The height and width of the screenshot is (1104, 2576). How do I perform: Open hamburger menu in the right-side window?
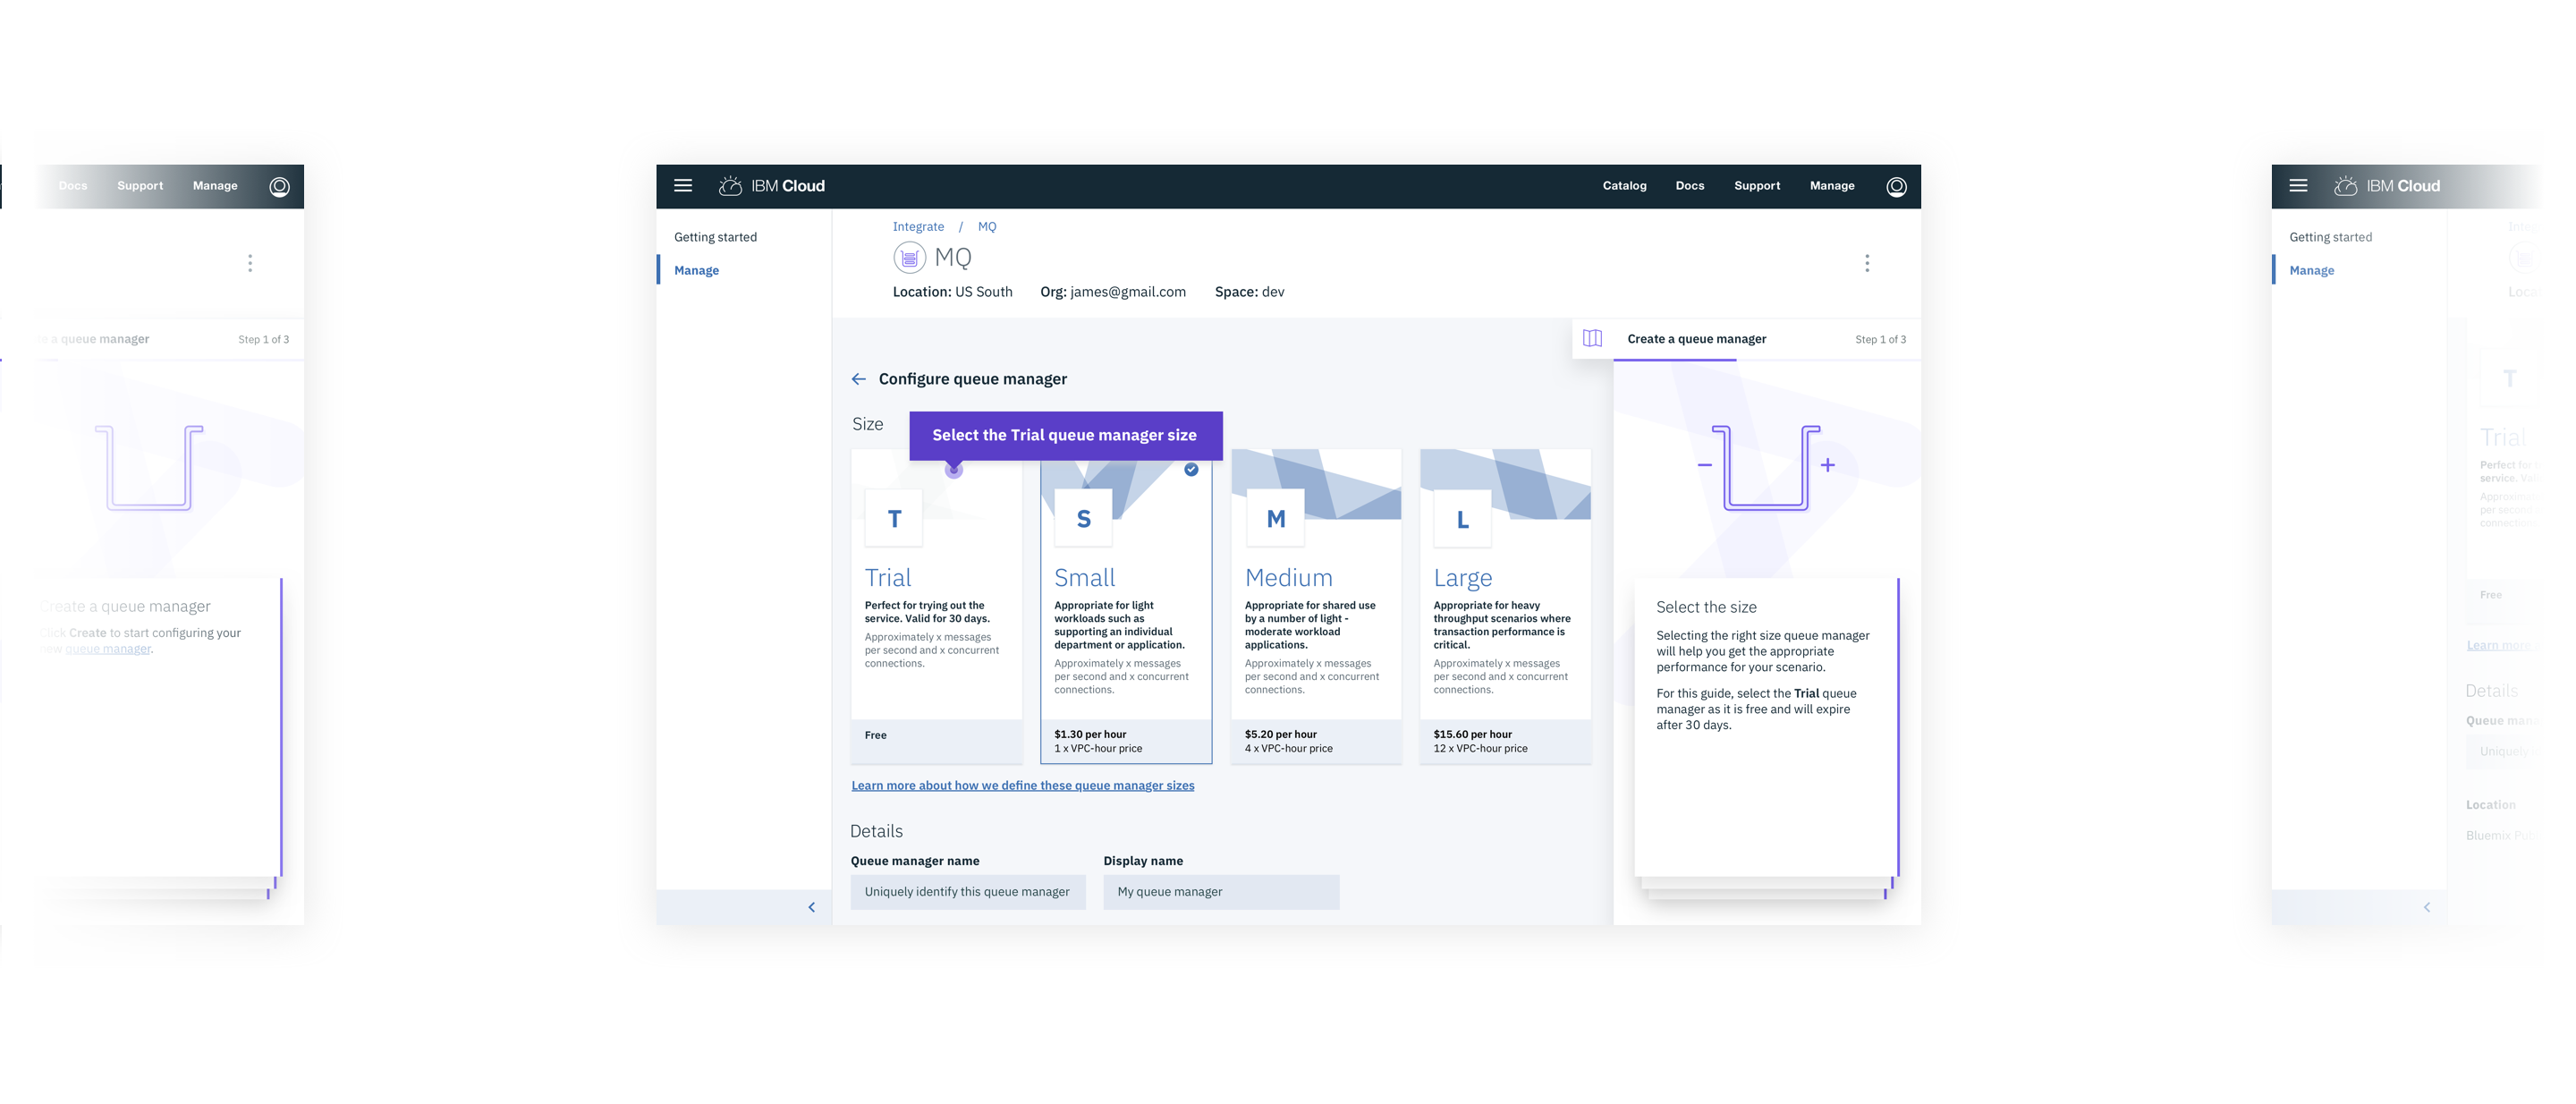[x=2298, y=186]
